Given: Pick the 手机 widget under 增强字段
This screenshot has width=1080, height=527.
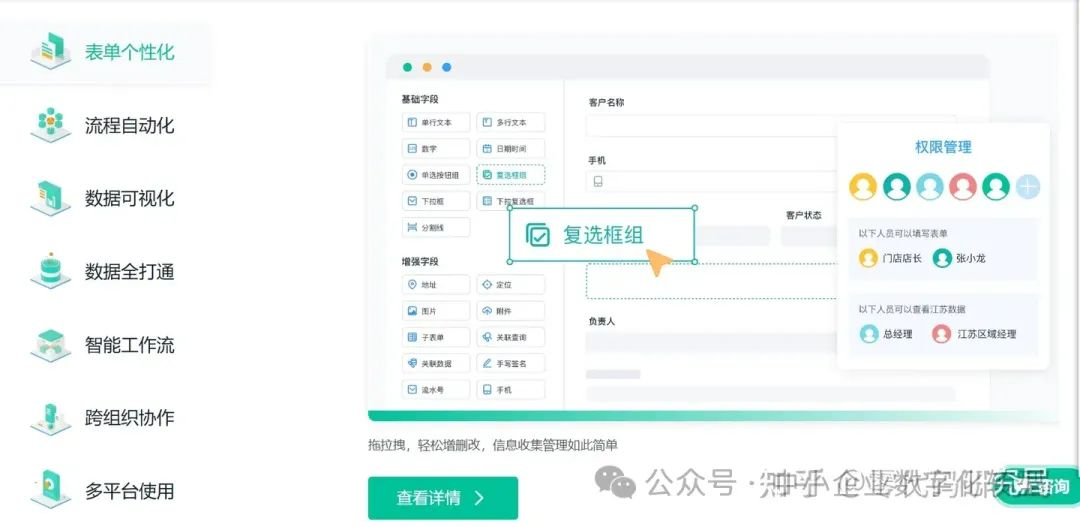Looking at the screenshot, I should tap(510, 389).
